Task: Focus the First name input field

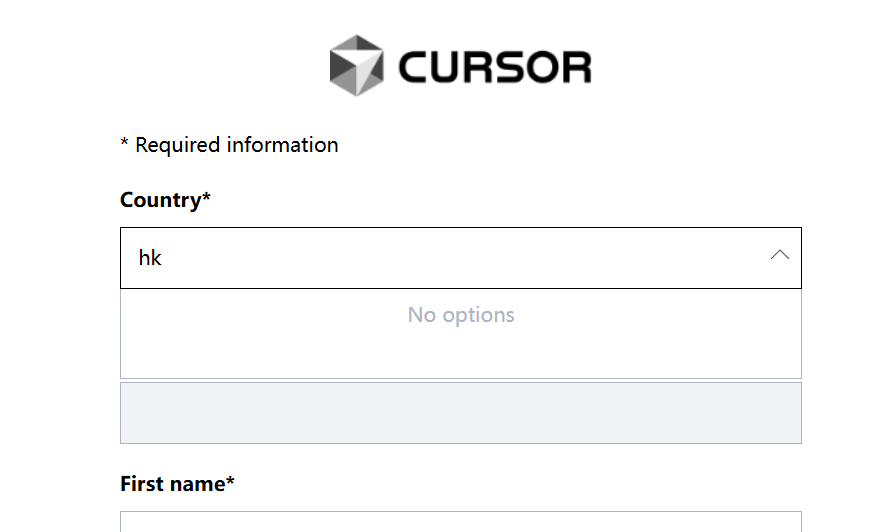Action: [460, 522]
